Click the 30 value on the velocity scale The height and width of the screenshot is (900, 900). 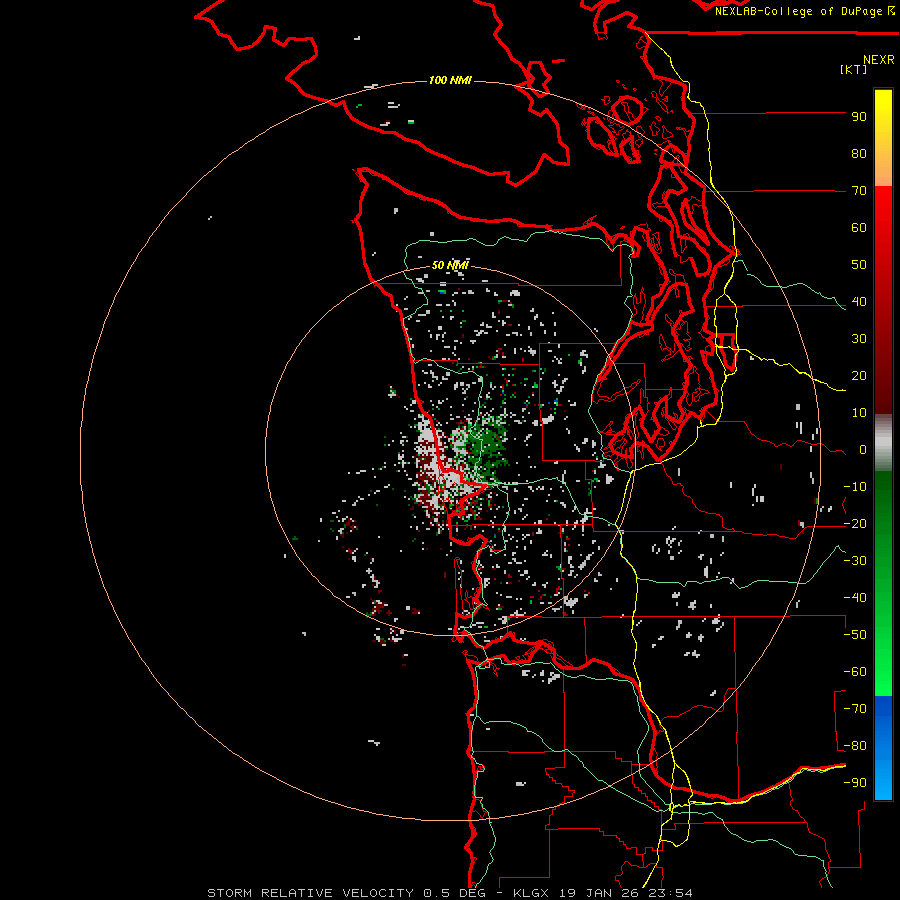click(859, 339)
